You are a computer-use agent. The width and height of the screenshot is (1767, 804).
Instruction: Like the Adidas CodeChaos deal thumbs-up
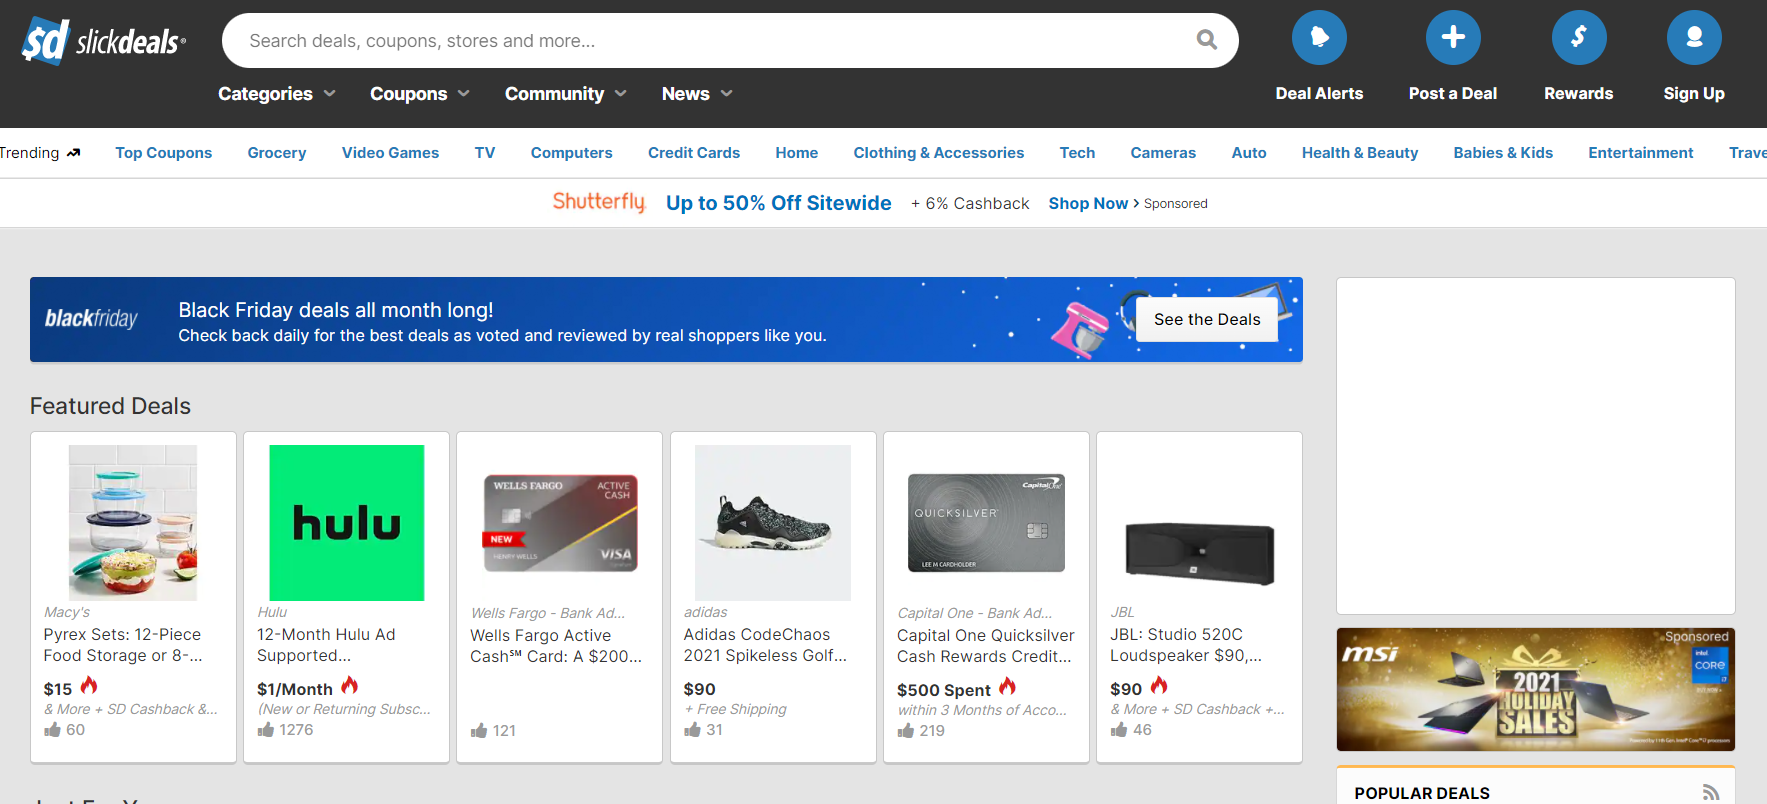(x=692, y=730)
